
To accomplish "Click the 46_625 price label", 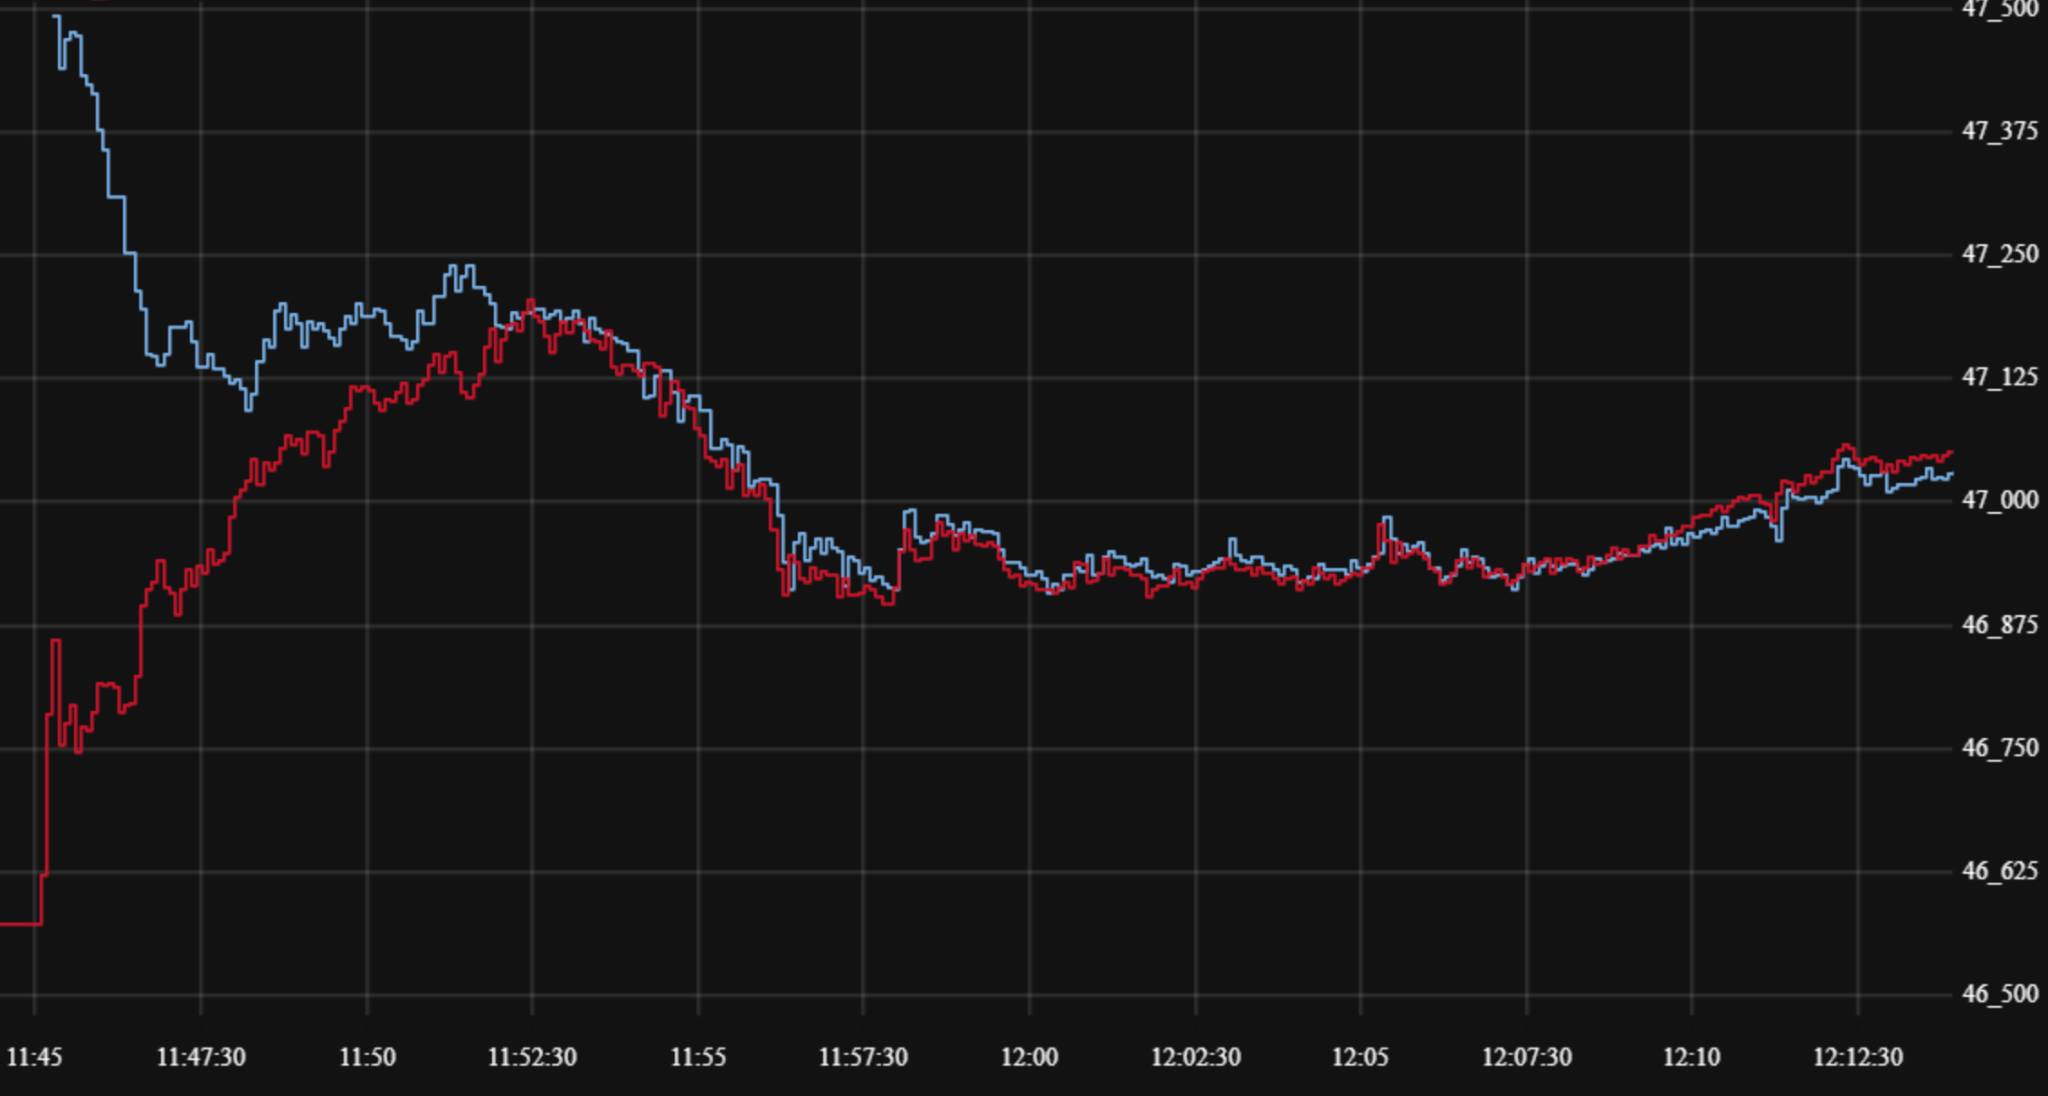I will click(x=1999, y=871).
